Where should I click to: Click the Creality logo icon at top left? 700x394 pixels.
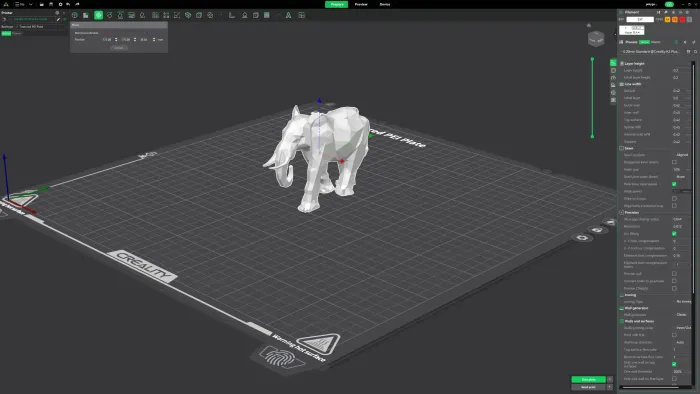tap(6, 4)
